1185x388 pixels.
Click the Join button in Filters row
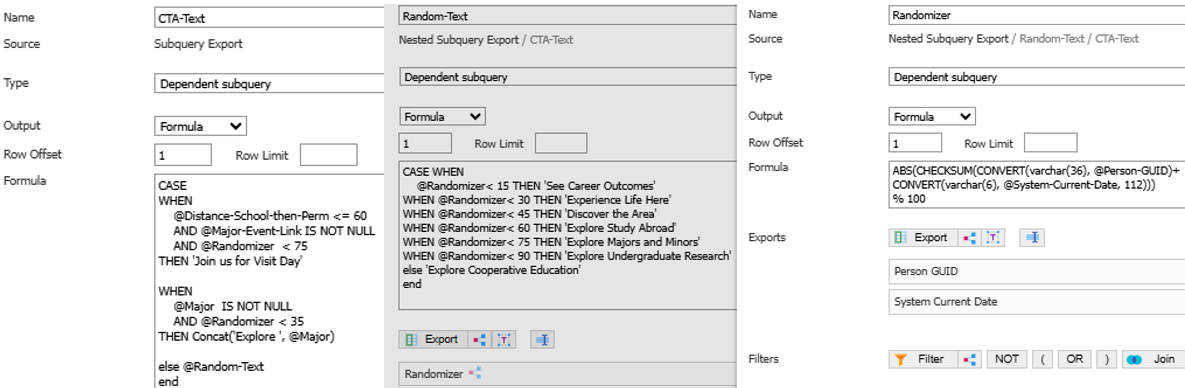pyautogui.click(x=1153, y=359)
